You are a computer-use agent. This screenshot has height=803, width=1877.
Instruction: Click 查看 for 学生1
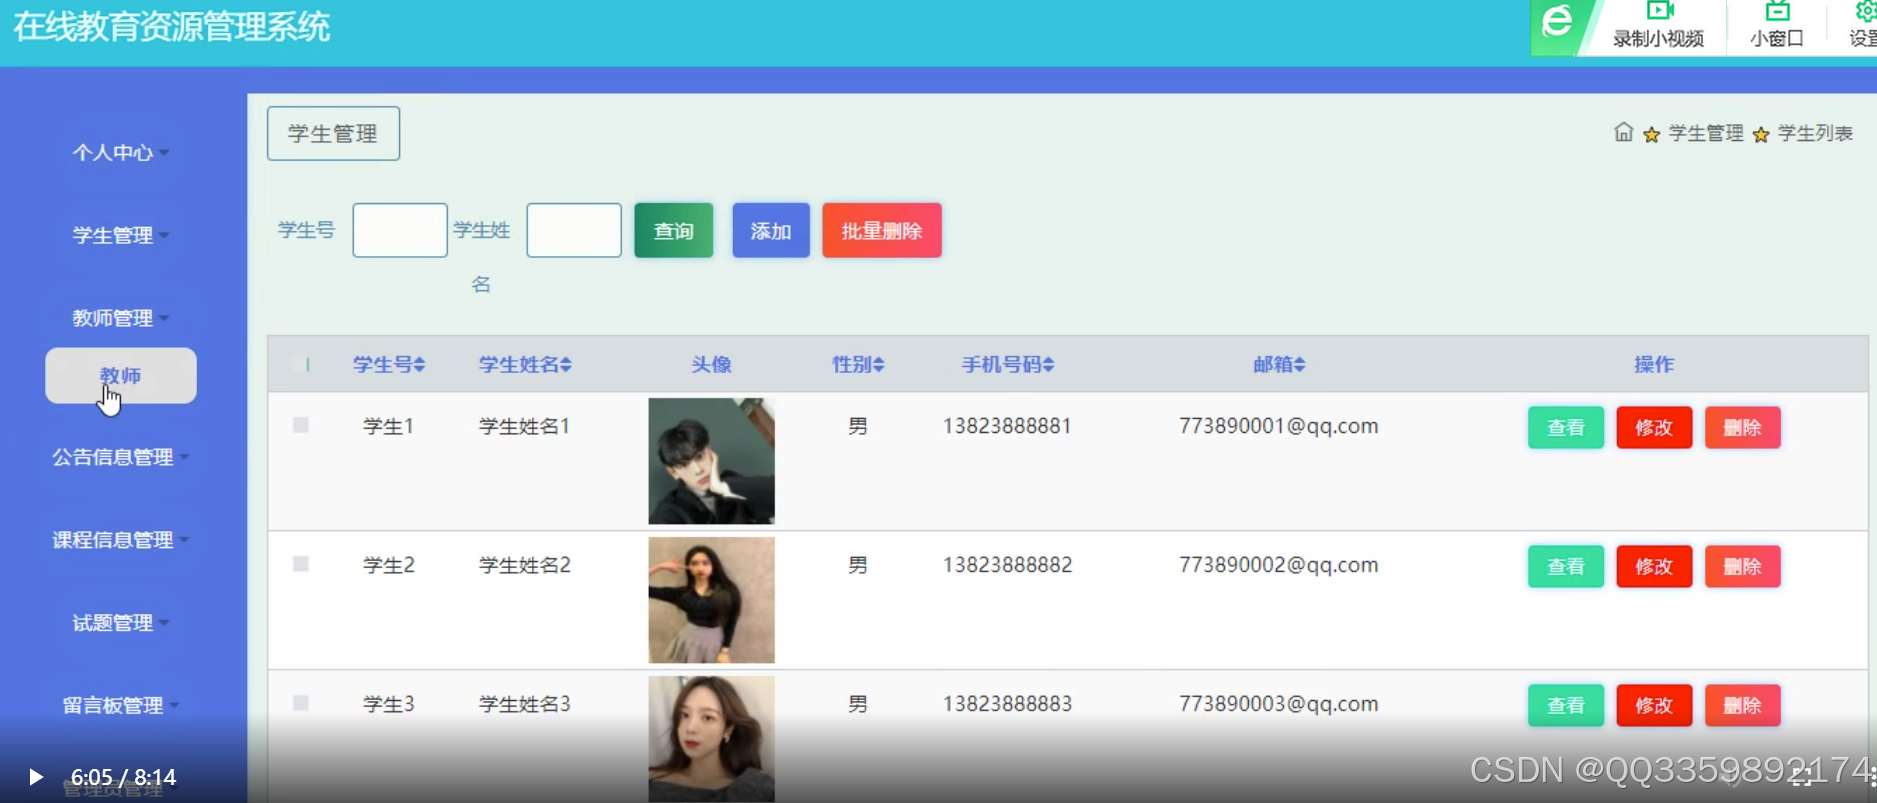(1566, 428)
